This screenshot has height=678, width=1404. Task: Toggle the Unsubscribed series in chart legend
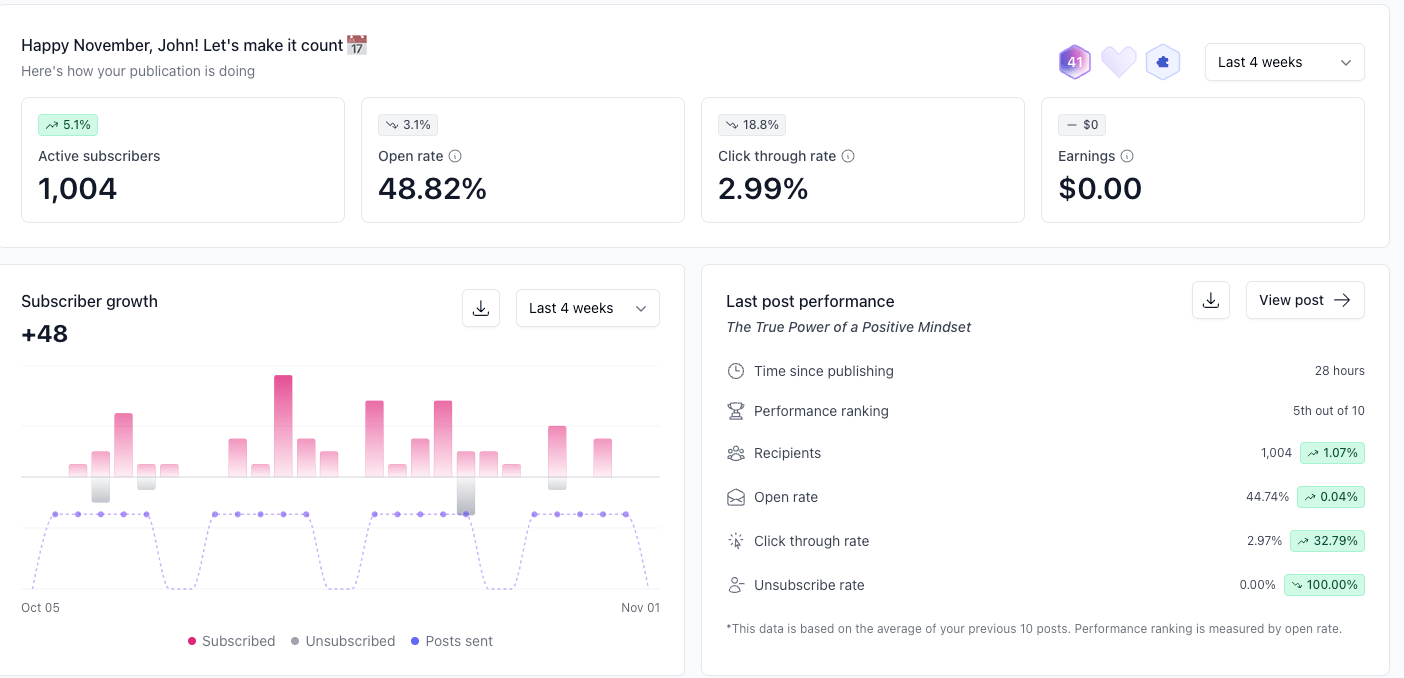tap(343, 641)
